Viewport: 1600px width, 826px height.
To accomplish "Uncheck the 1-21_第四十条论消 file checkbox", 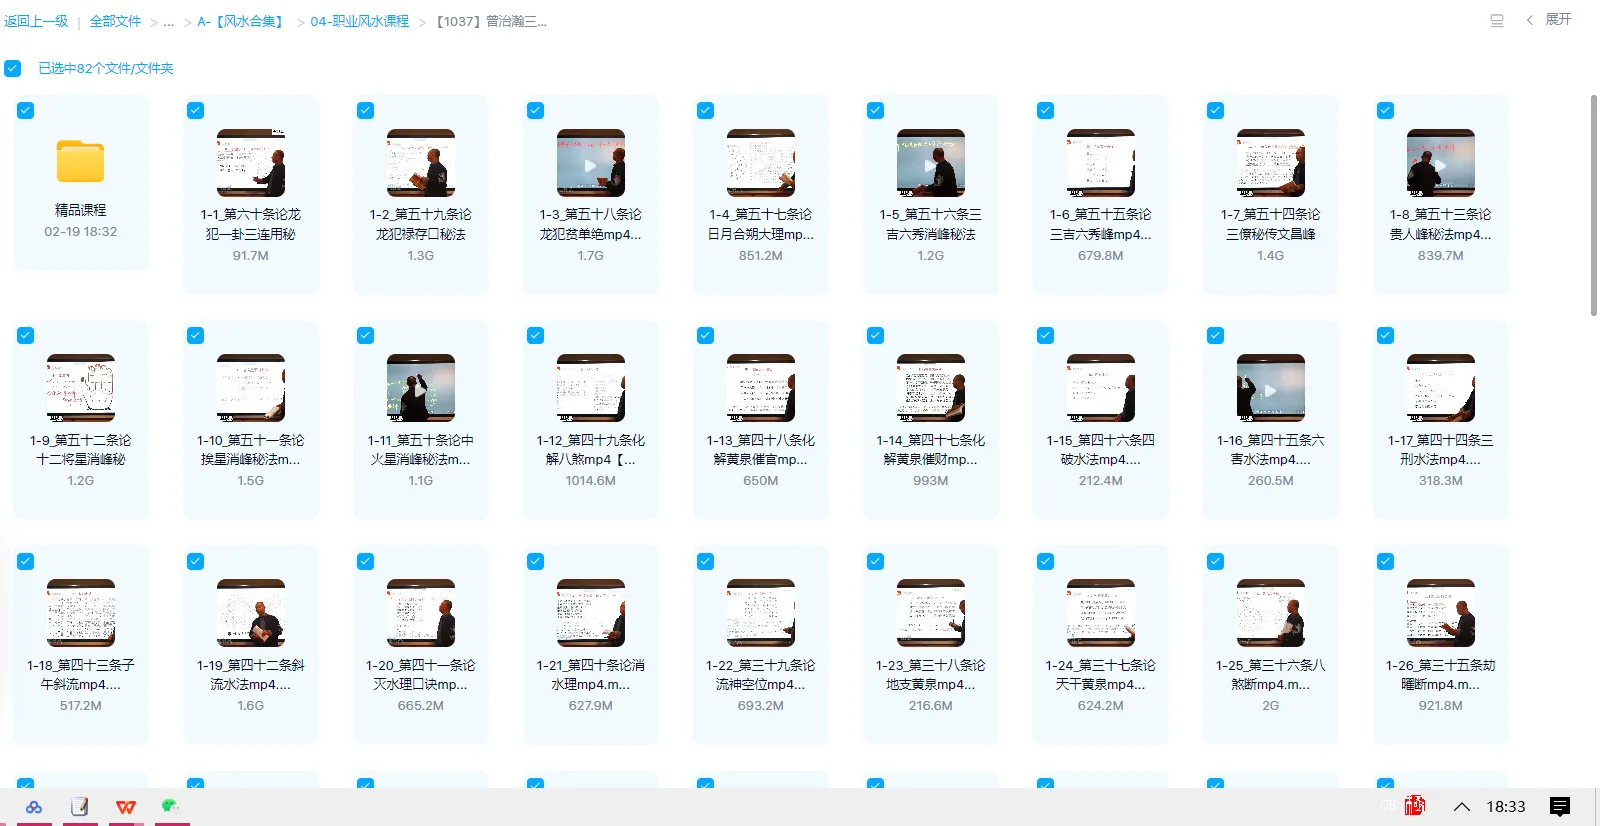I will click(536, 561).
